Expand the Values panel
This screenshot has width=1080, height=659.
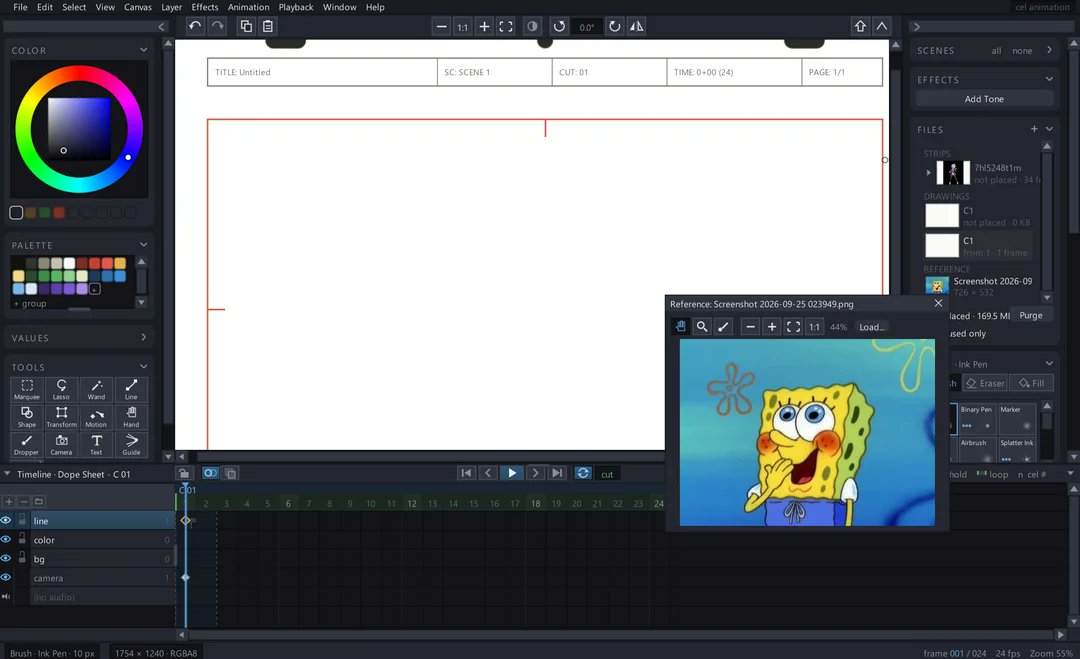coord(143,337)
